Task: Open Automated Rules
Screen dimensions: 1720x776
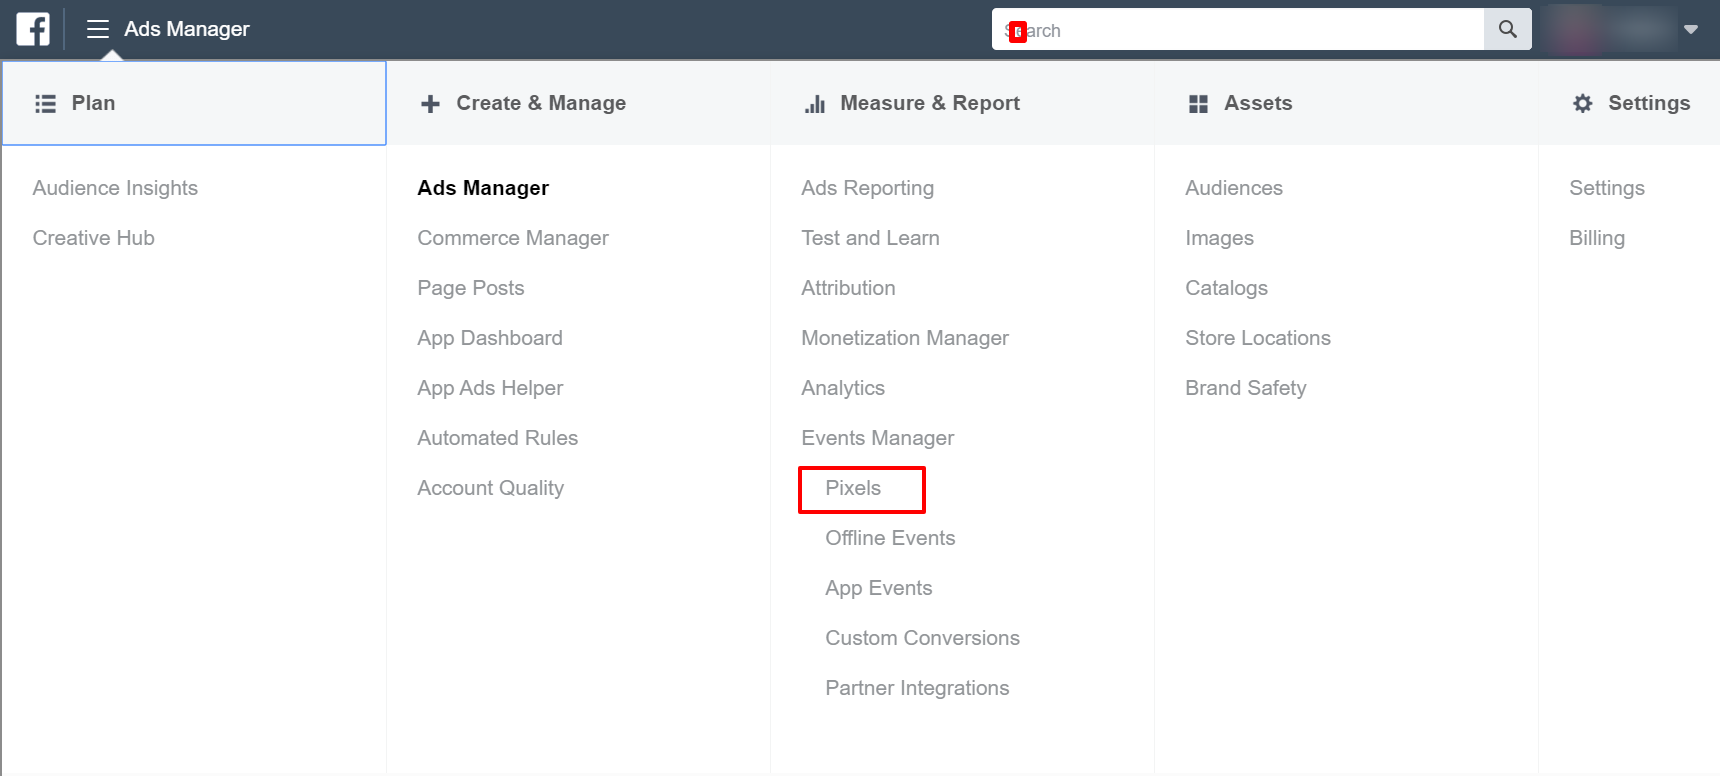Action: click(x=497, y=438)
